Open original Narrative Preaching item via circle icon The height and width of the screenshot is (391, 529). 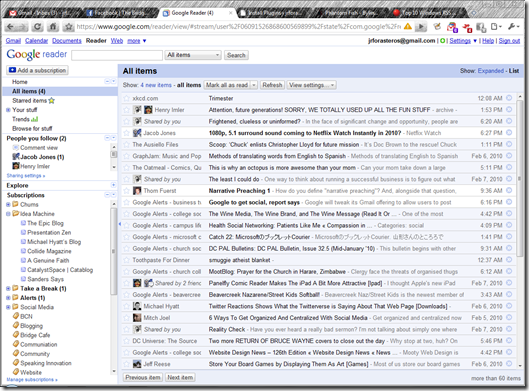pos(509,190)
